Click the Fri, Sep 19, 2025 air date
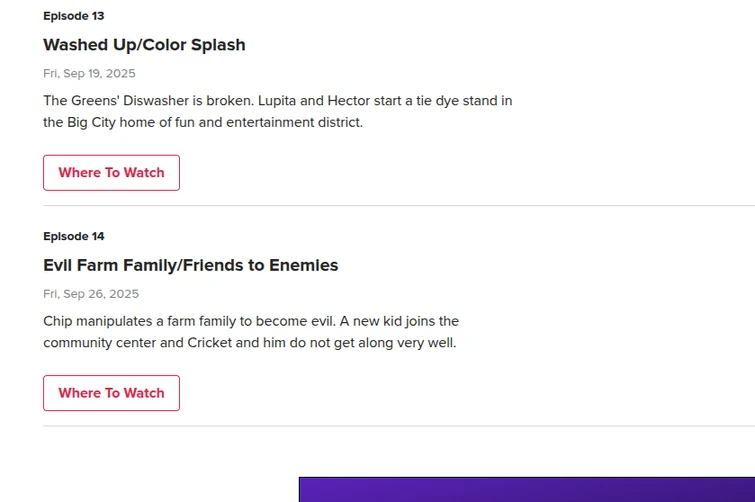The width and height of the screenshot is (755, 502). coord(89,74)
